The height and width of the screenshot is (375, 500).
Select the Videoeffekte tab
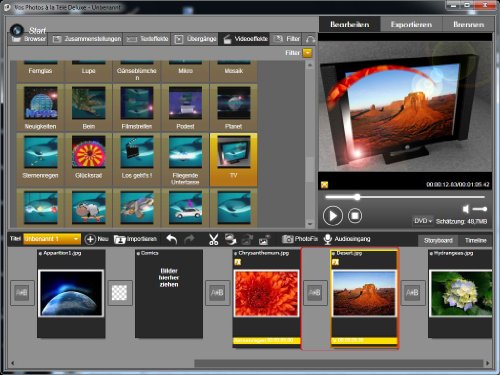[245, 39]
